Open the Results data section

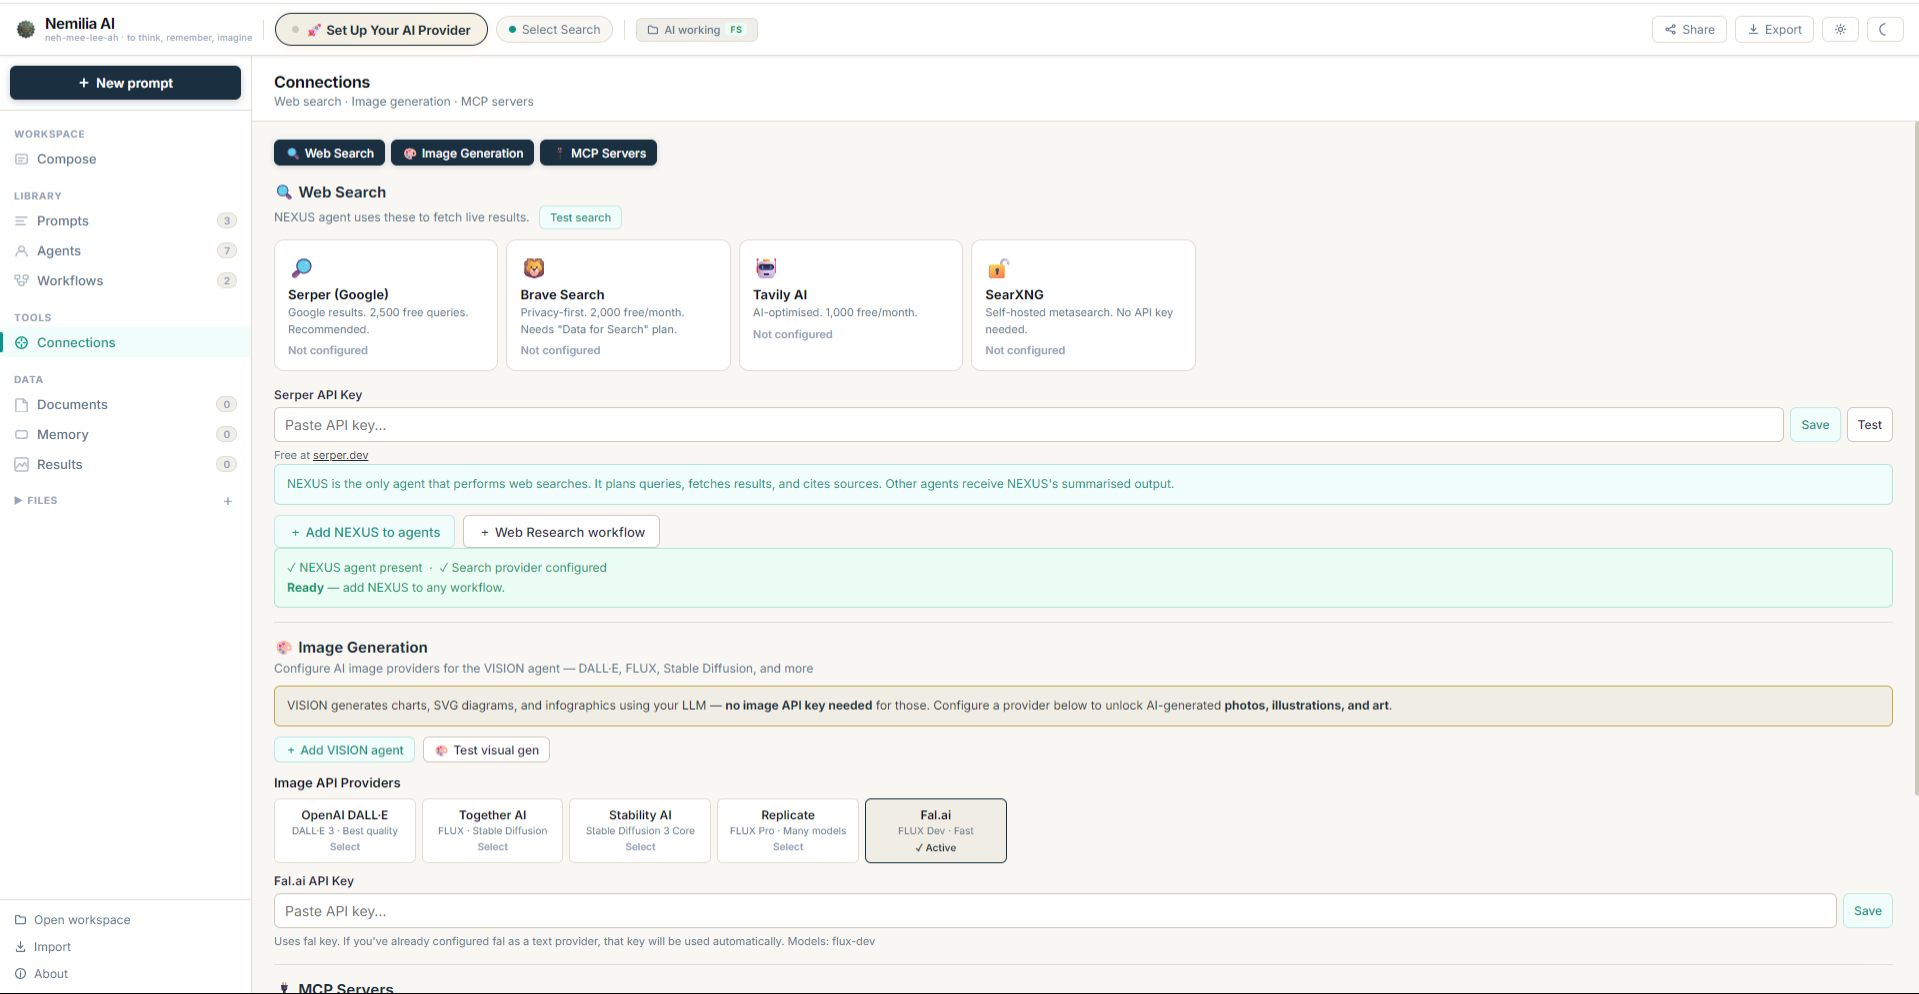(125, 465)
